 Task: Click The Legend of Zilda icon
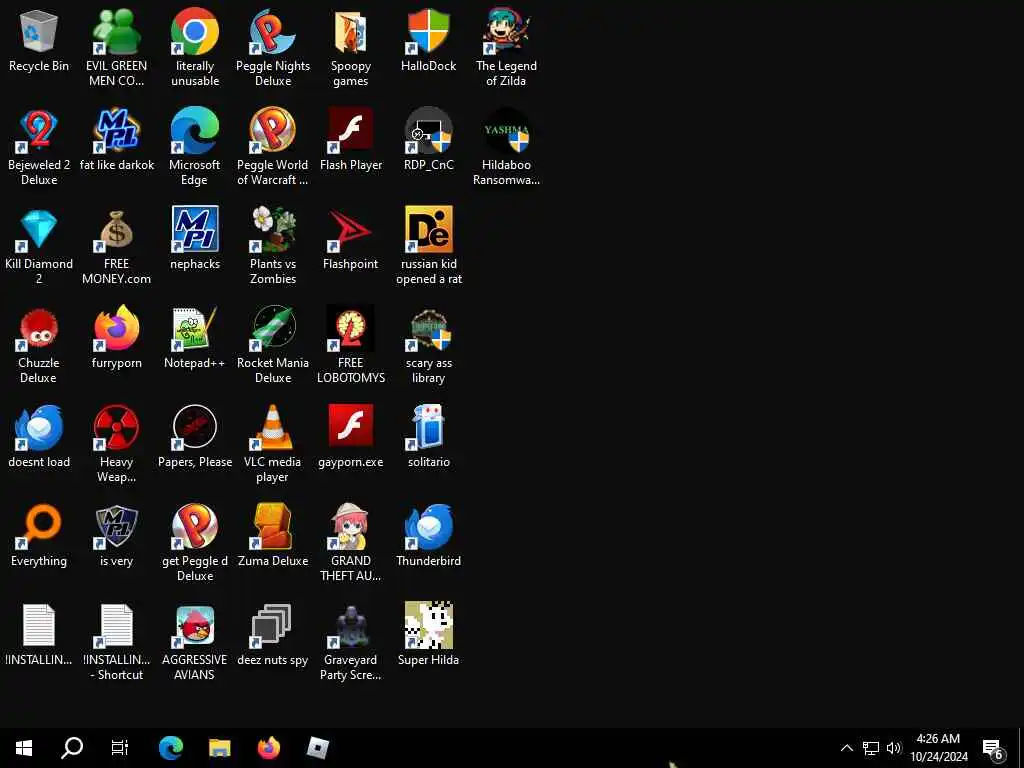(506, 31)
